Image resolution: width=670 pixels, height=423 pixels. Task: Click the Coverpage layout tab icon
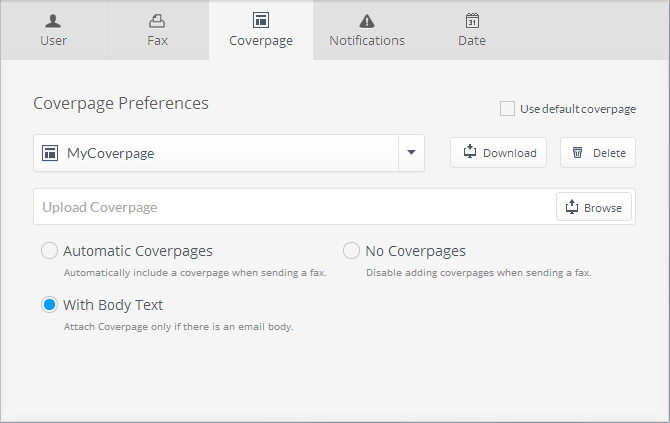(x=261, y=20)
